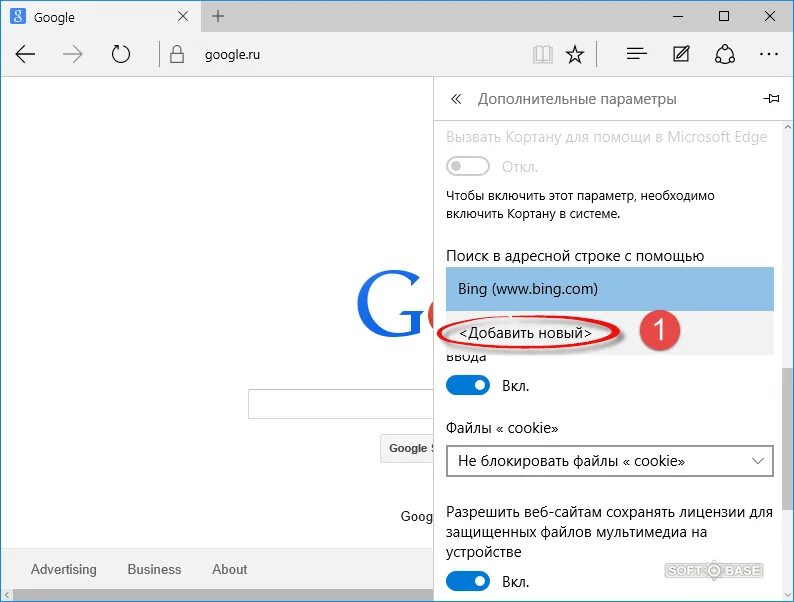794x602 pixels.
Task: Click the settings pane vertical scrollbar thumb
Action: pyautogui.click(x=787, y=439)
